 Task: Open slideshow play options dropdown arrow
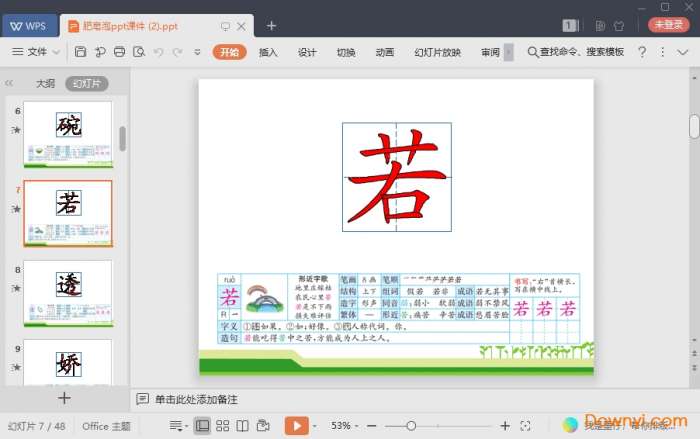point(315,426)
